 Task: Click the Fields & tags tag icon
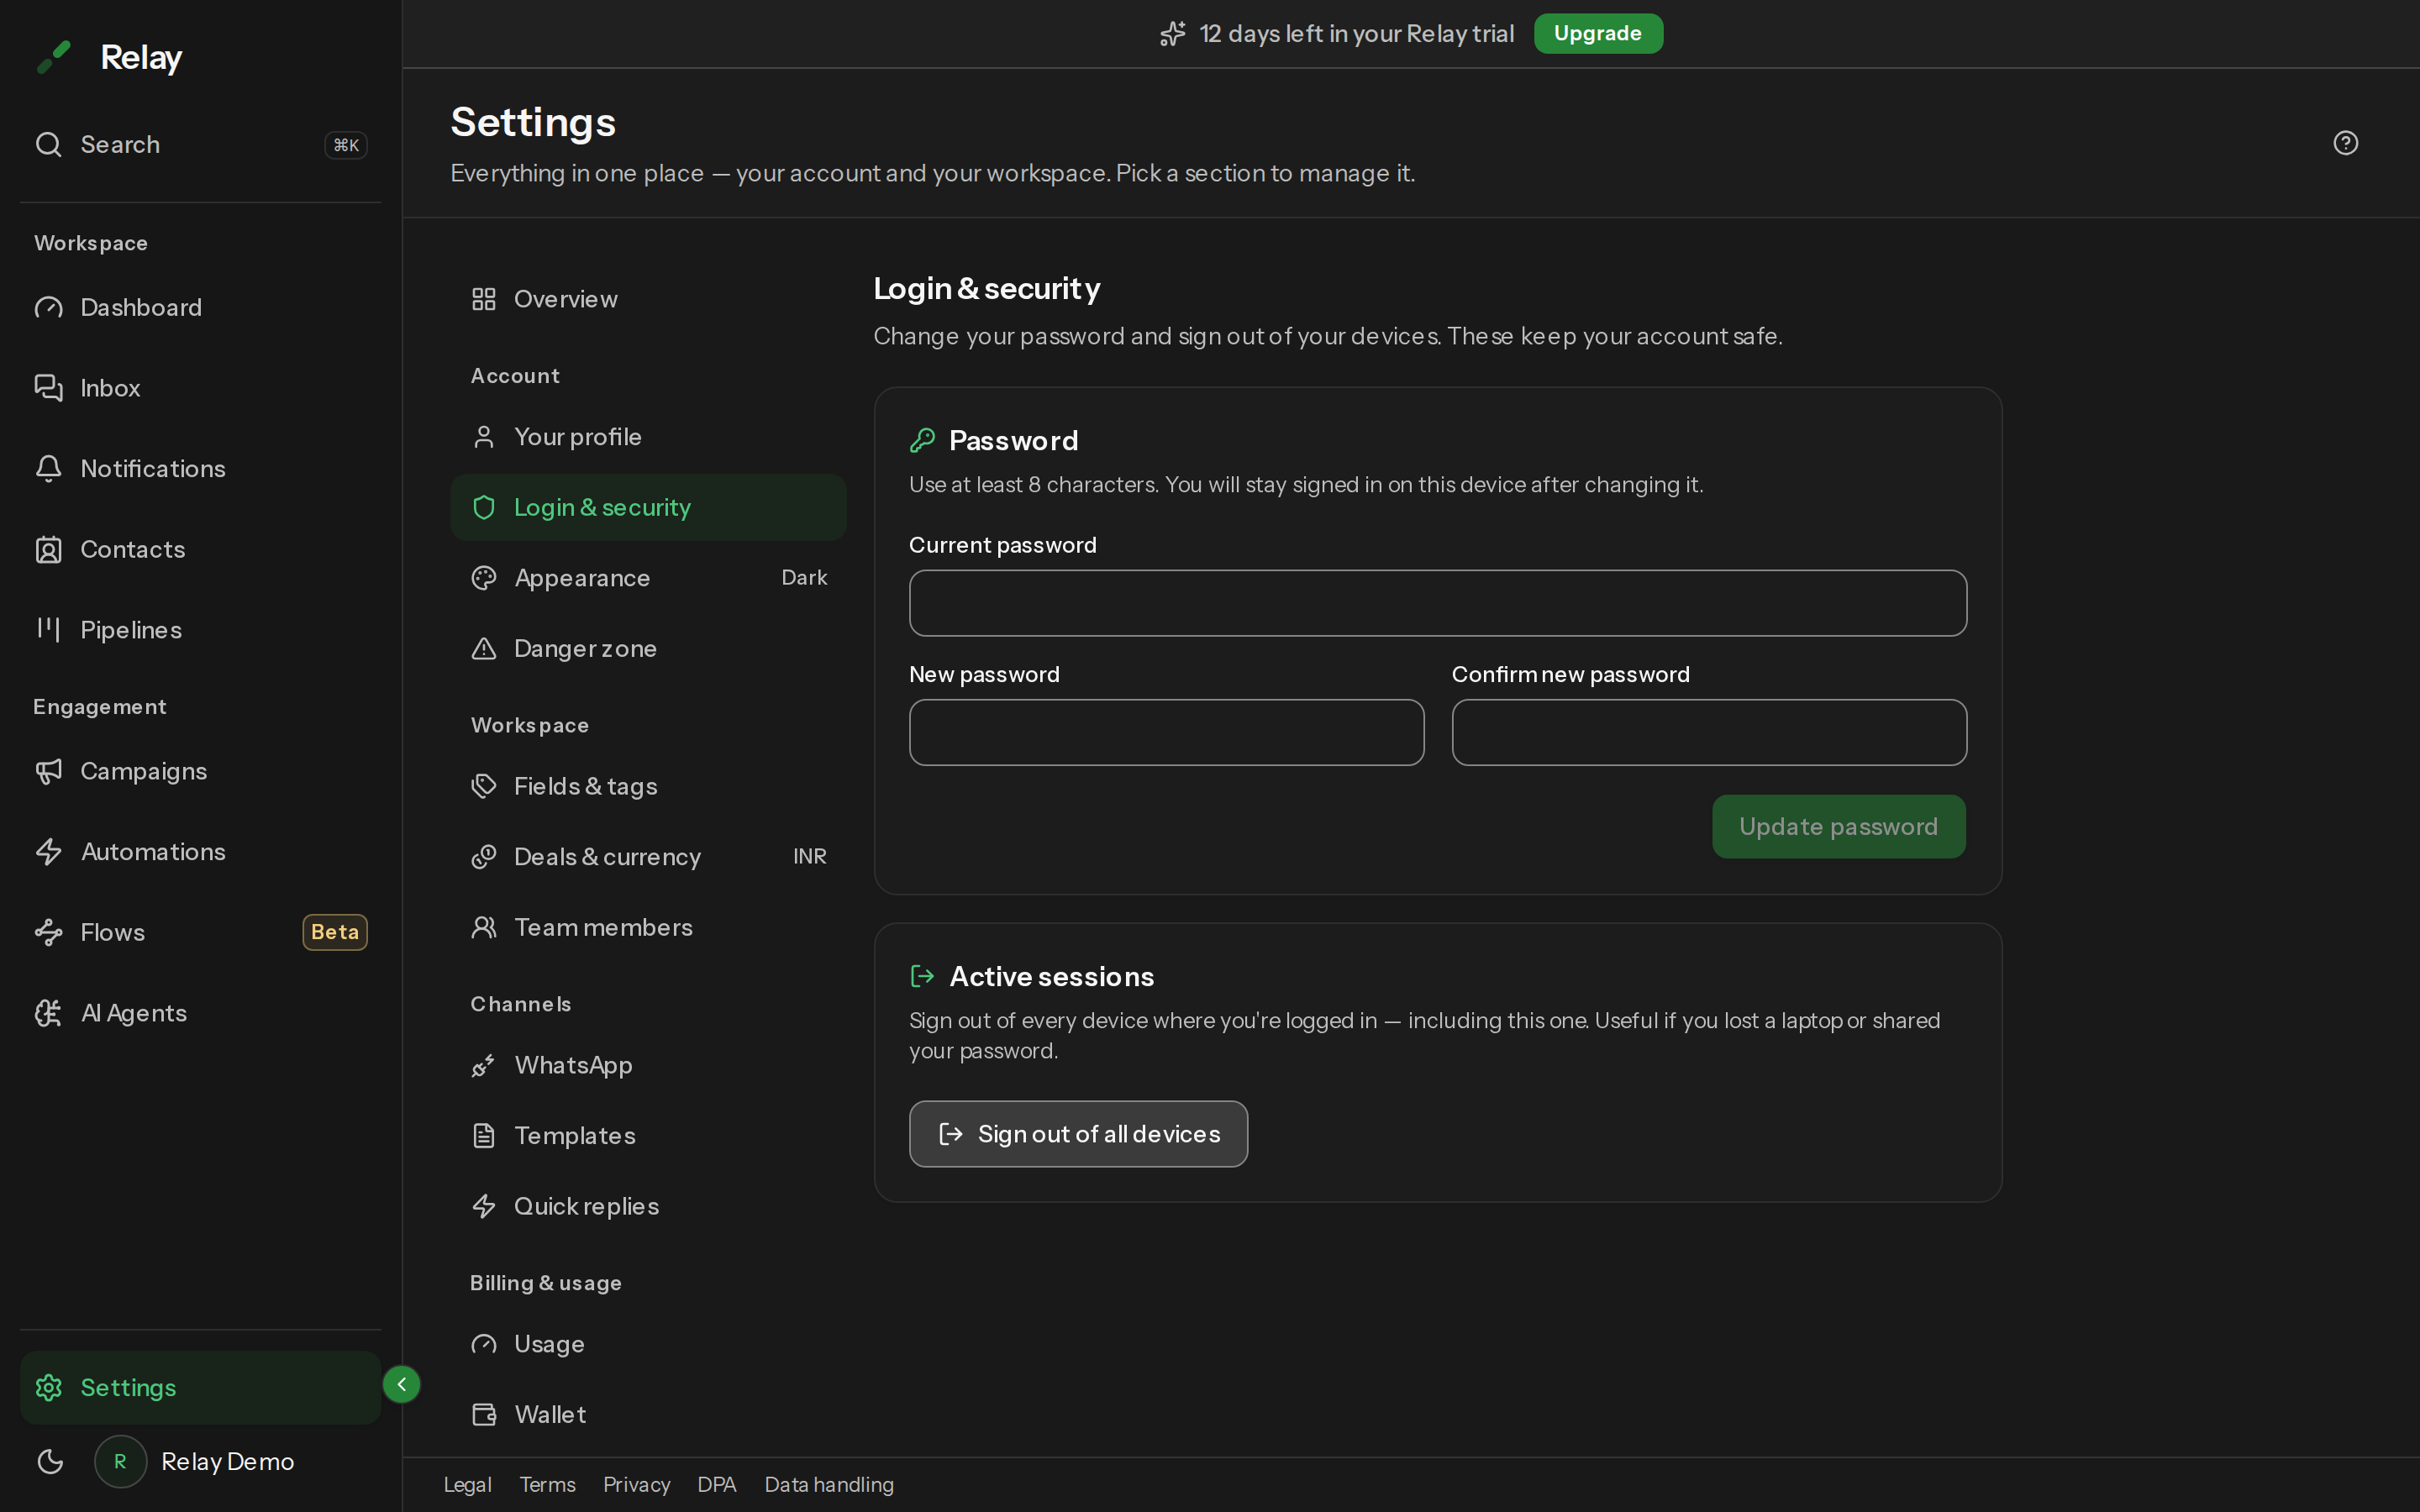pyautogui.click(x=484, y=786)
